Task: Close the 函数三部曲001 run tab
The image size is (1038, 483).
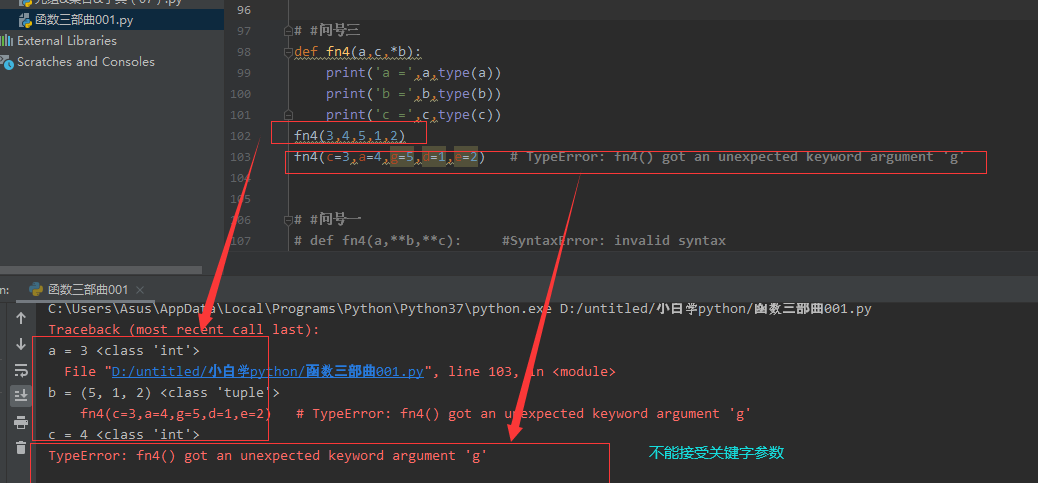Action: 140,290
